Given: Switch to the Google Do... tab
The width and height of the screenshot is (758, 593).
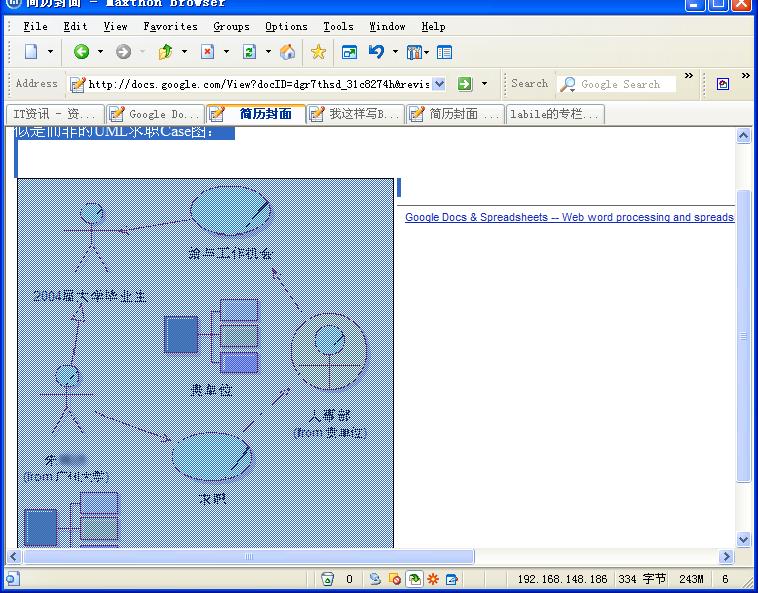Looking at the screenshot, I should pos(156,114).
